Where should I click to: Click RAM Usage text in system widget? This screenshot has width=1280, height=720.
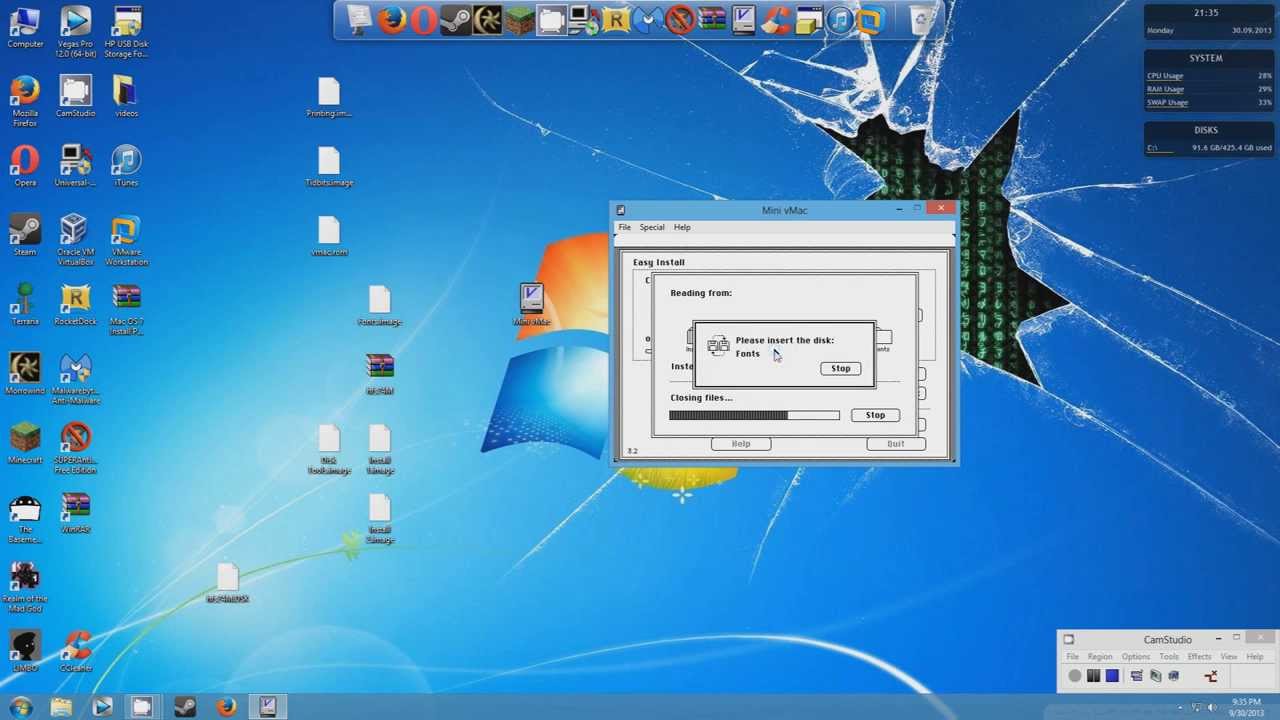coord(1166,89)
